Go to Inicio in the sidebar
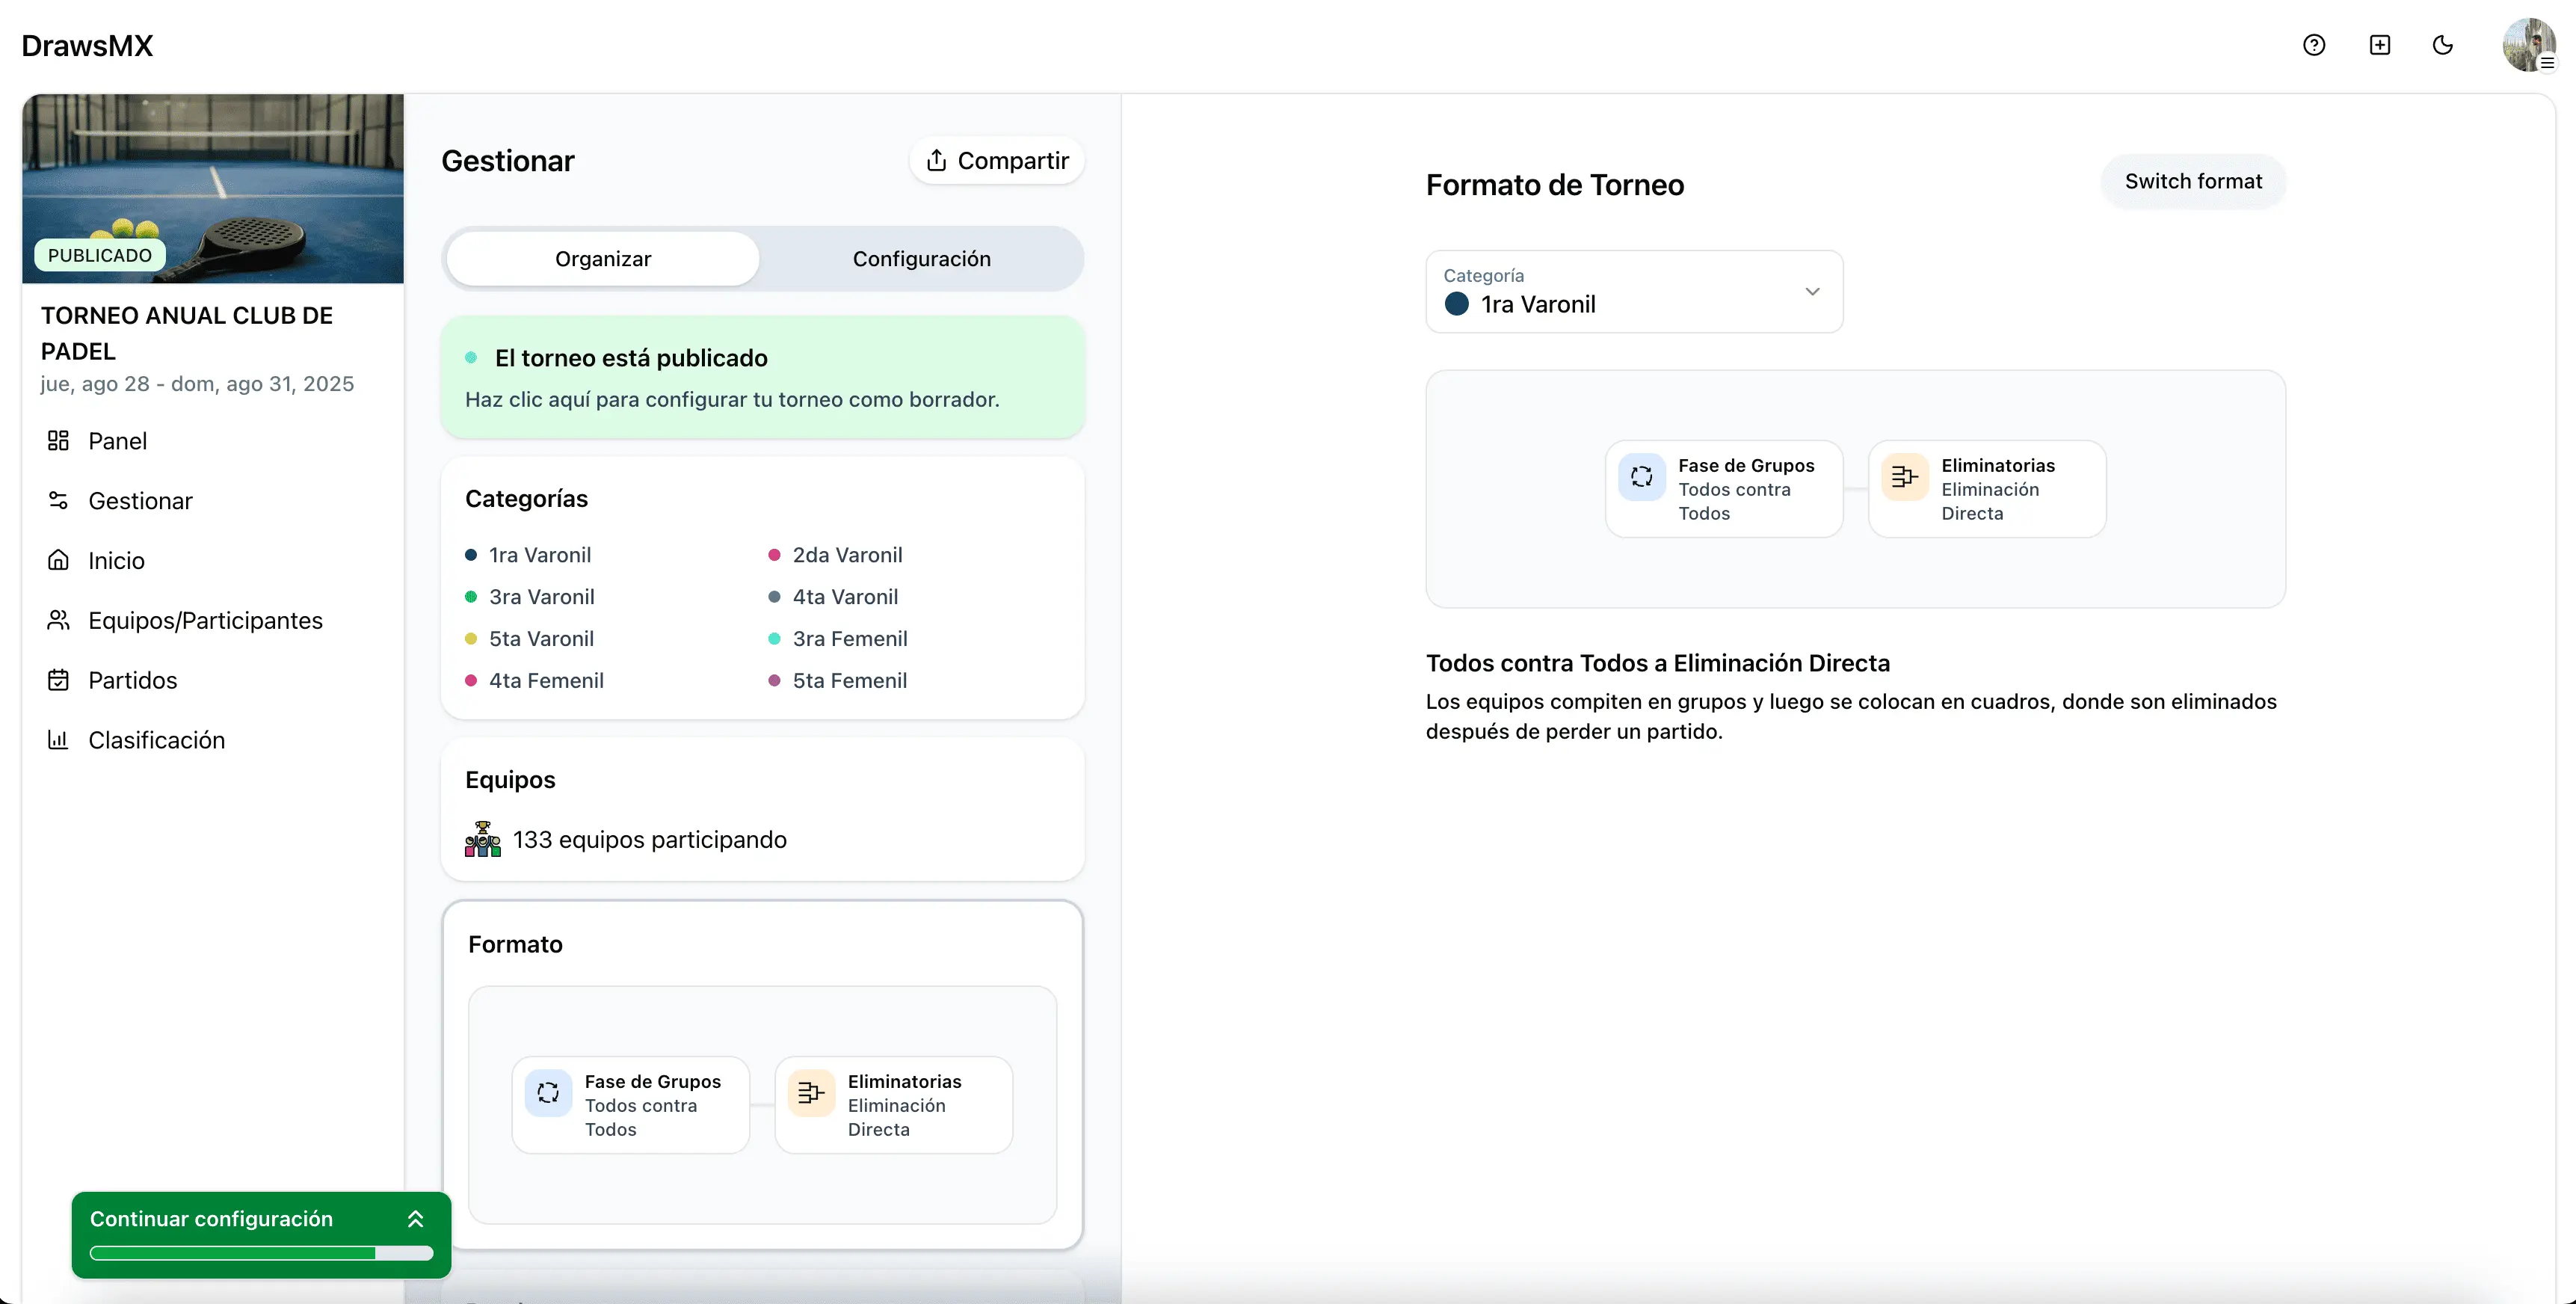Viewport: 2576px width, 1304px height. (116, 560)
